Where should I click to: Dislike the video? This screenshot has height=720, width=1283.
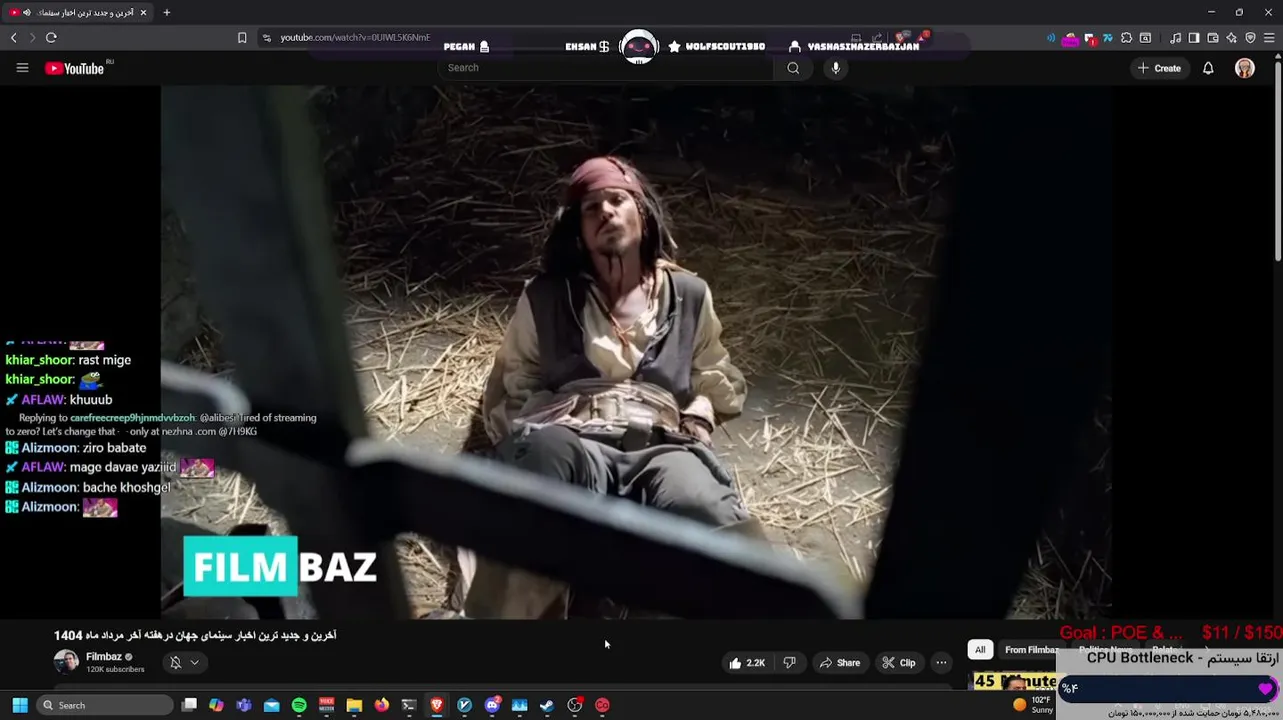click(x=789, y=663)
